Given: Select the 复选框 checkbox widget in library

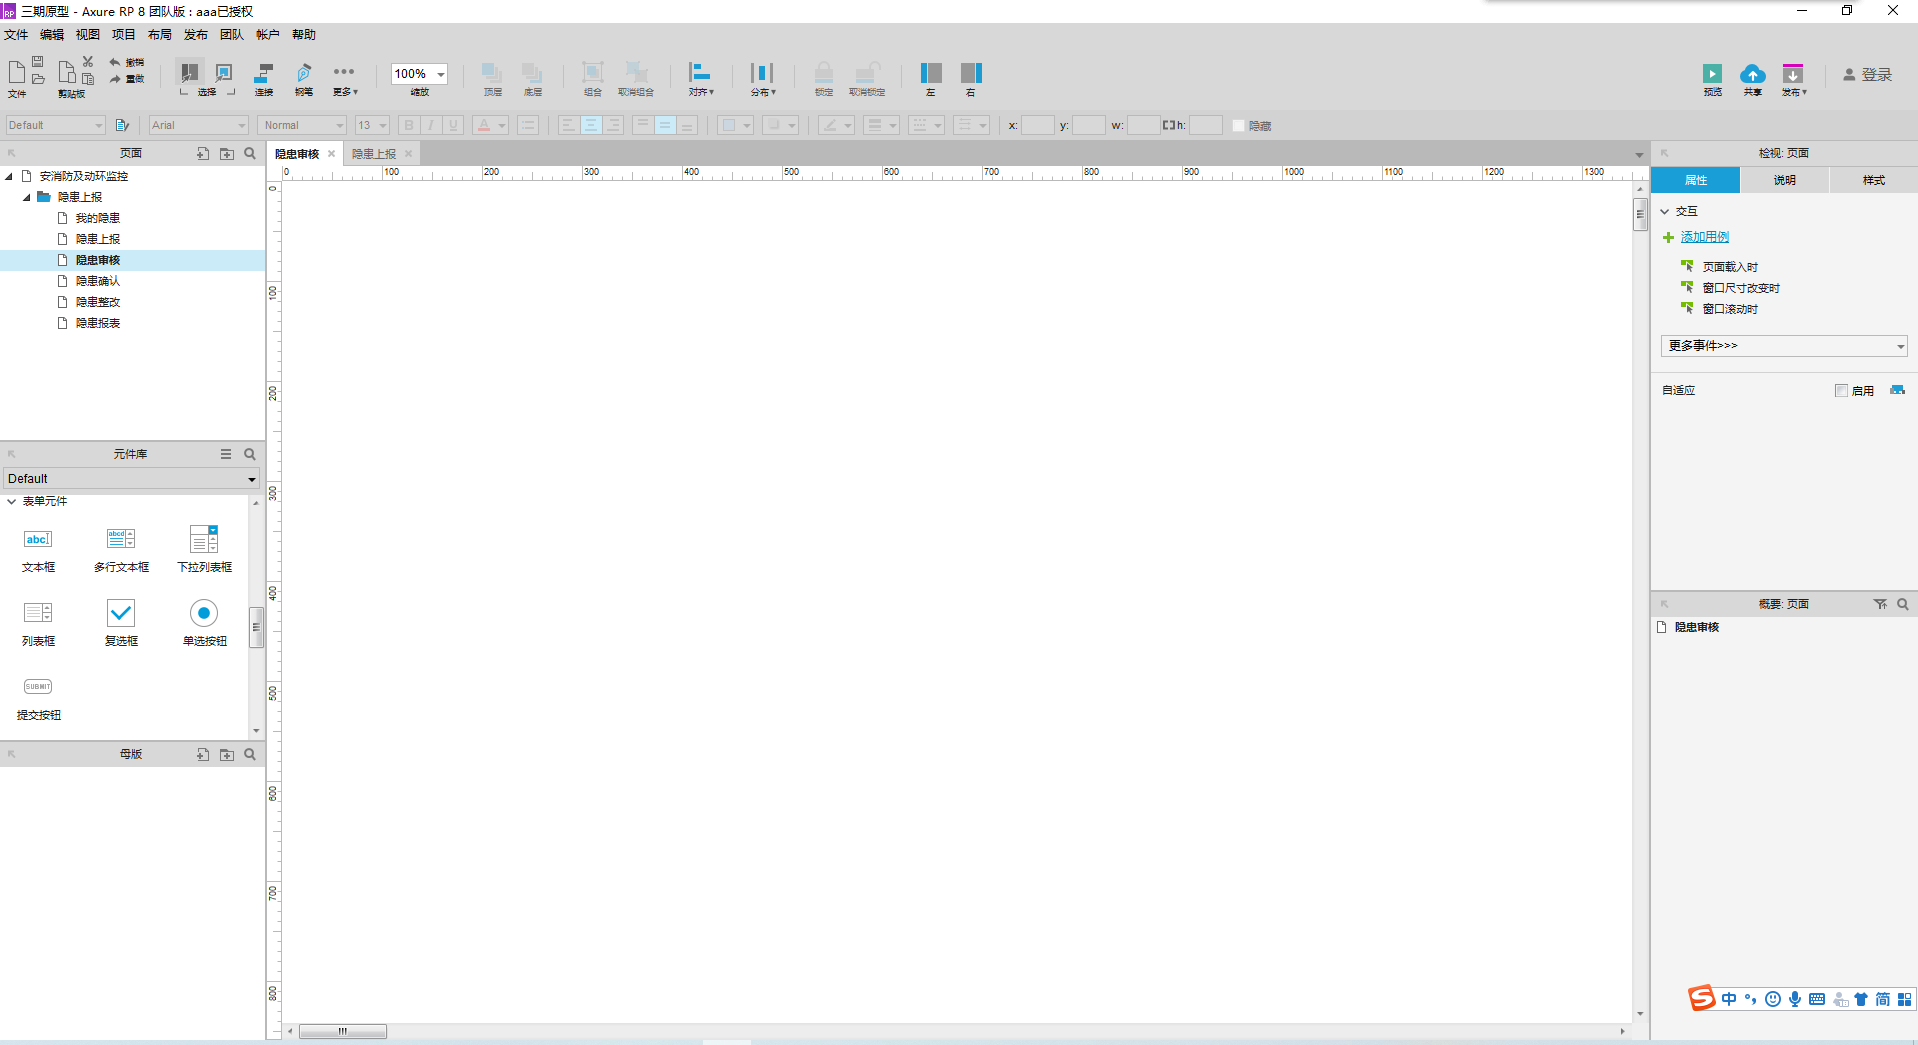Looking at the screenshot, I should tap(120, 615).
